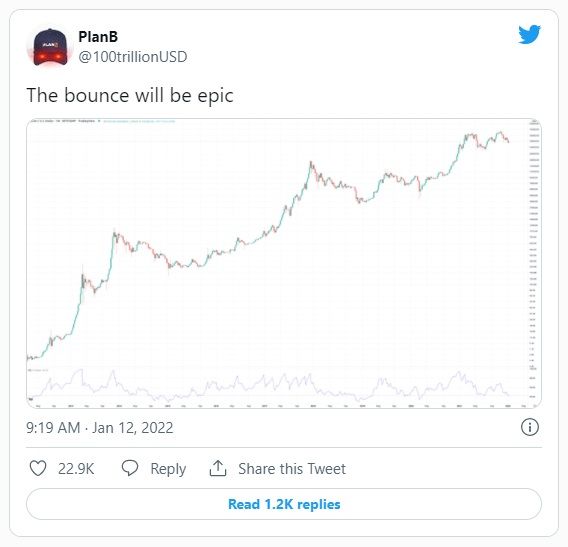The width and height of the screenshot is (568, 547).
Task: Click the share upload arrow icon
Action: [x=218, y=468]
